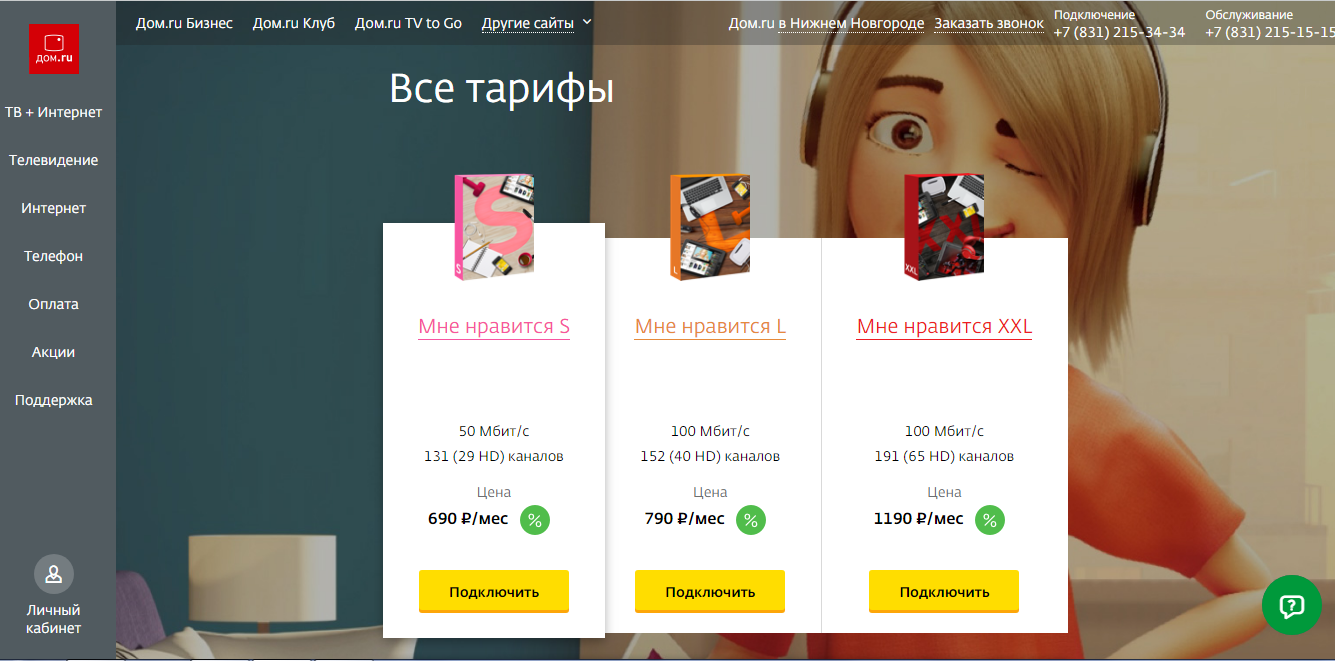Open the Интернет menu section
The height and width of the screenshot is (661, 1335).
[x=54, y=208]
